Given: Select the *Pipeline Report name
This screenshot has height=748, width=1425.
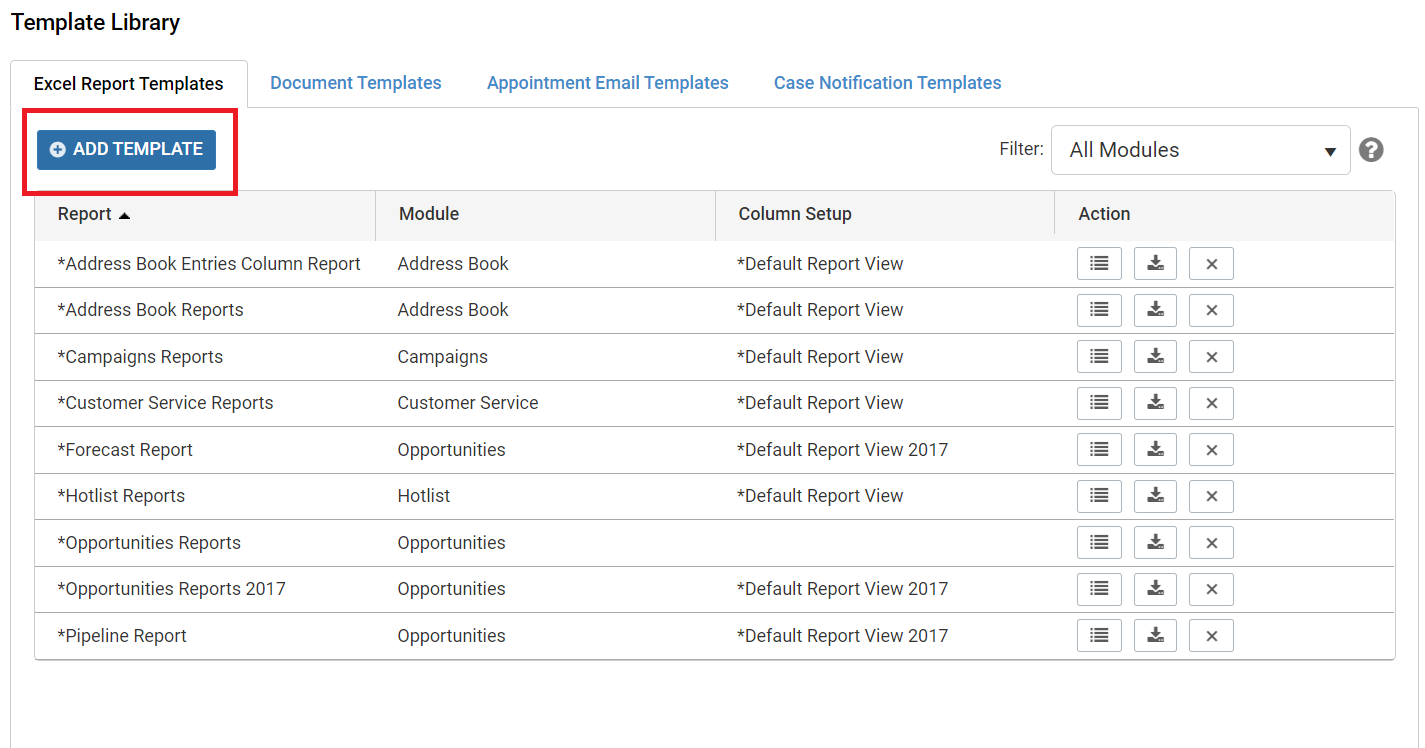Looking at the screenshot, I should (x=122, y=636).
